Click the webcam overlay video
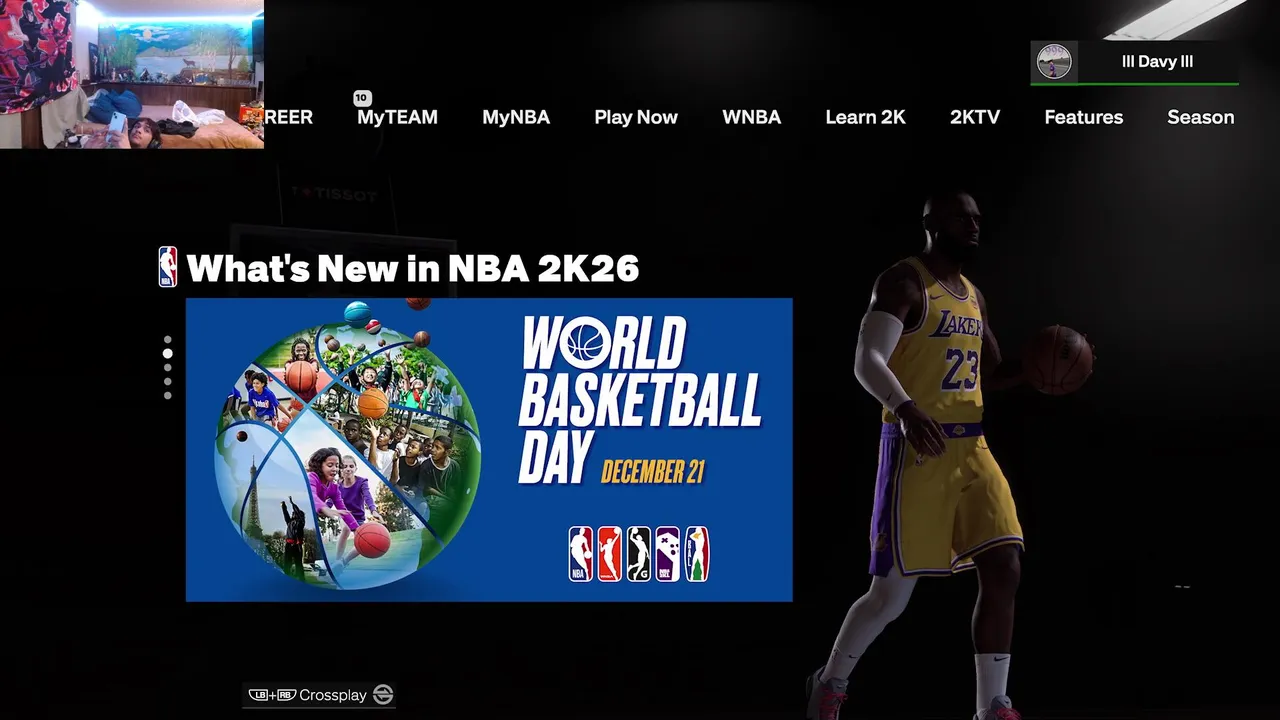1280x720 pixels. point(132,74)
